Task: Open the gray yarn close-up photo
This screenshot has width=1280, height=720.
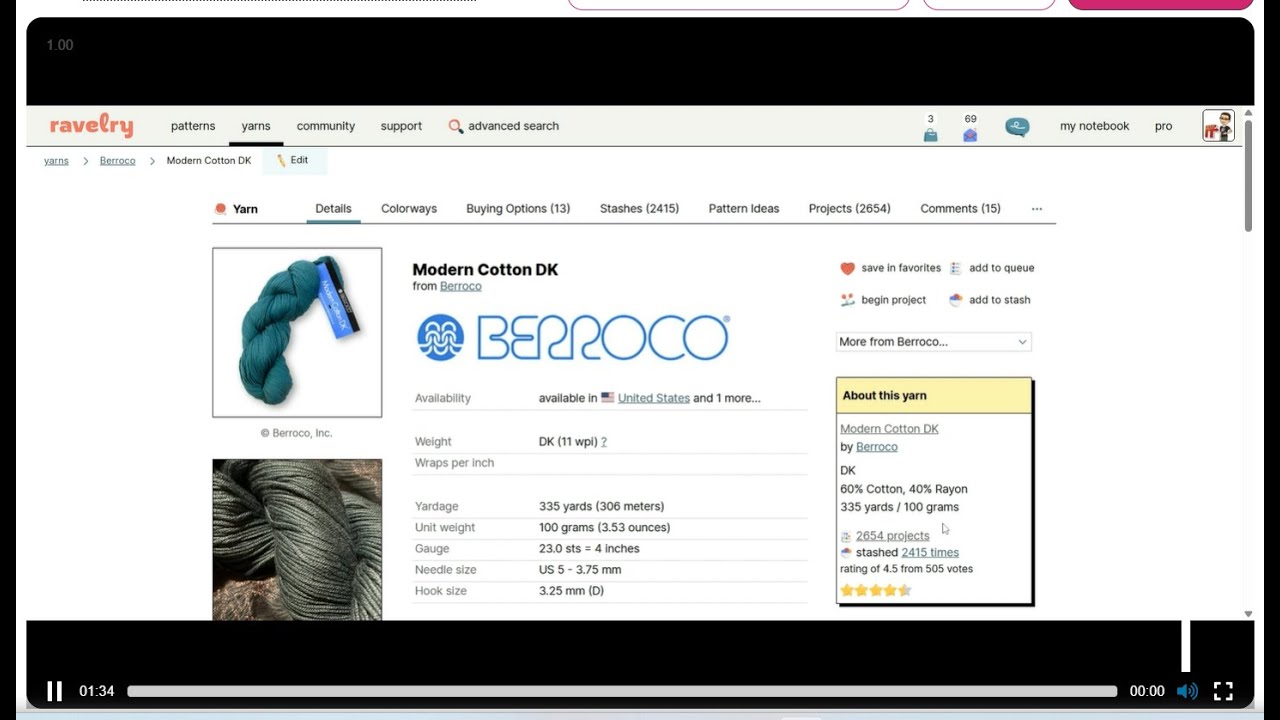Action: 297,539
